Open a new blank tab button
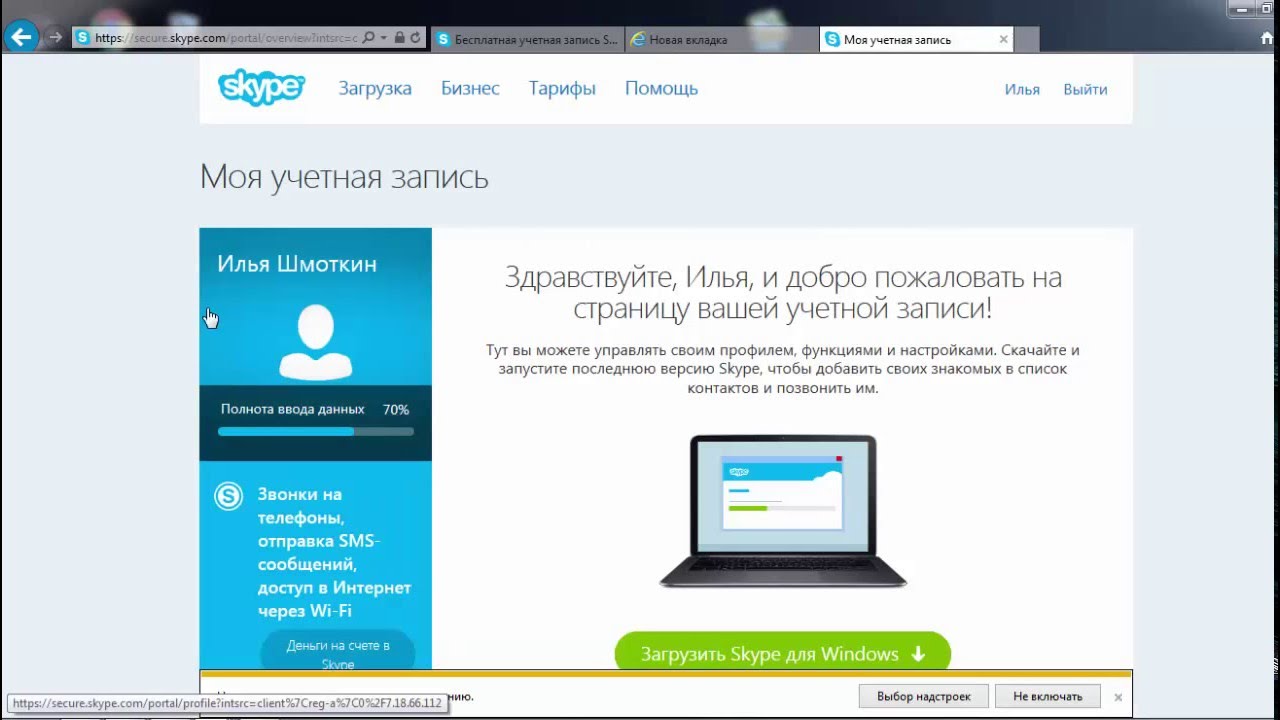 1027,40
